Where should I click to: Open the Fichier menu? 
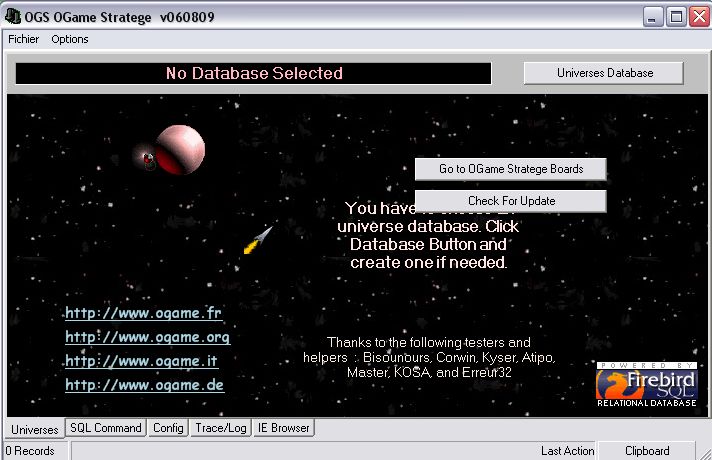(x=23, y=39)
